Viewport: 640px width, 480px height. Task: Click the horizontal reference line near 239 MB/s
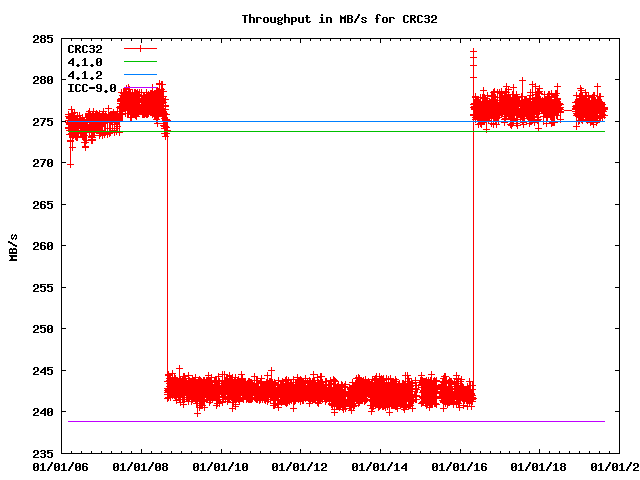pyautogui.click(x=330, y=421)
